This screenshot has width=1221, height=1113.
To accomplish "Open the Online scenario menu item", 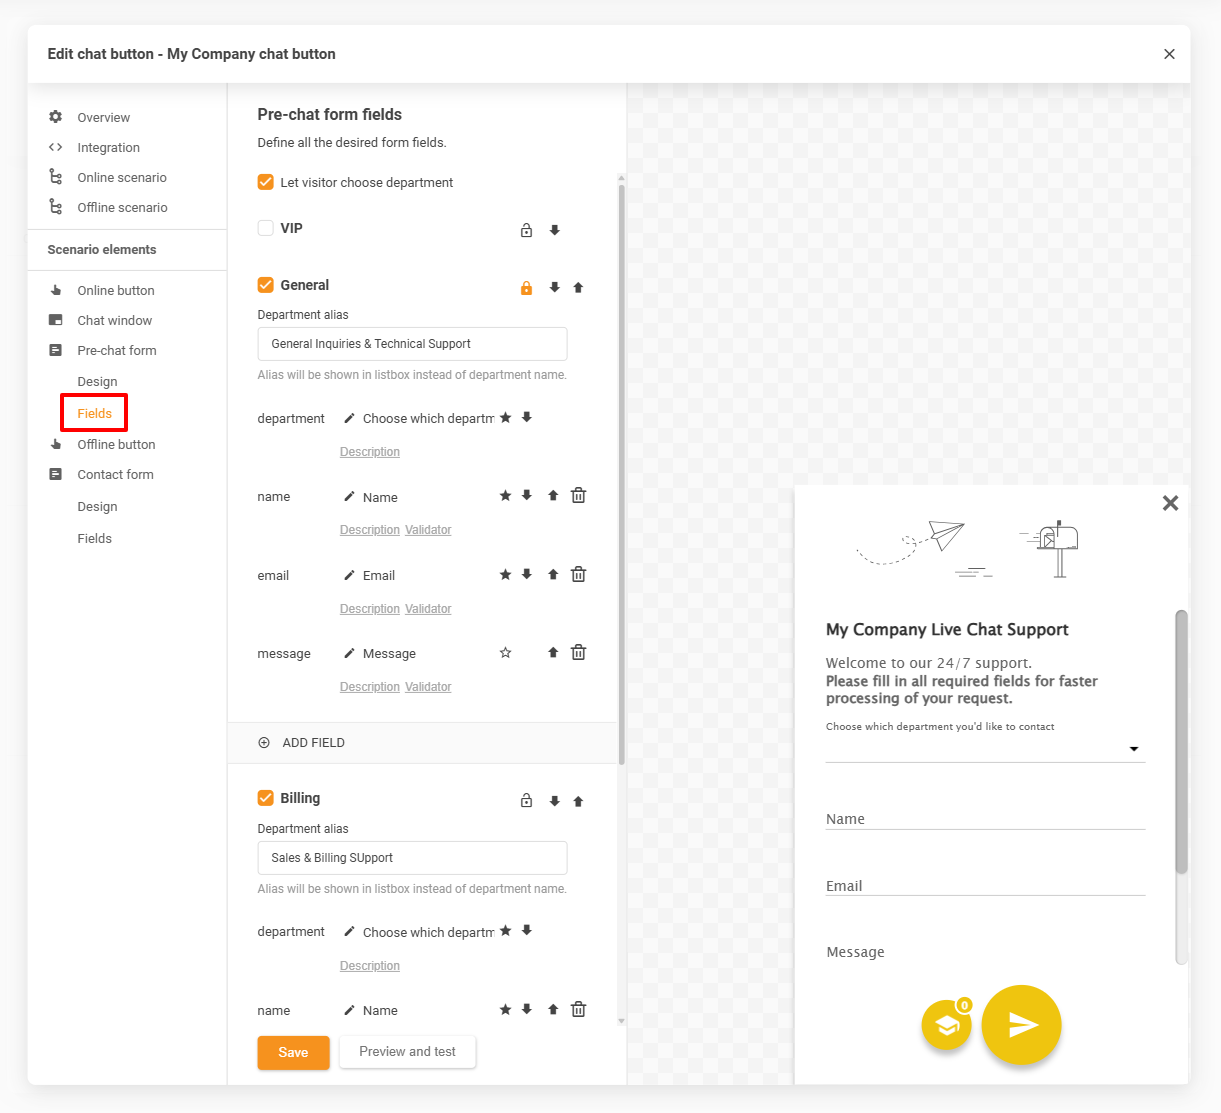I will 122,177.
